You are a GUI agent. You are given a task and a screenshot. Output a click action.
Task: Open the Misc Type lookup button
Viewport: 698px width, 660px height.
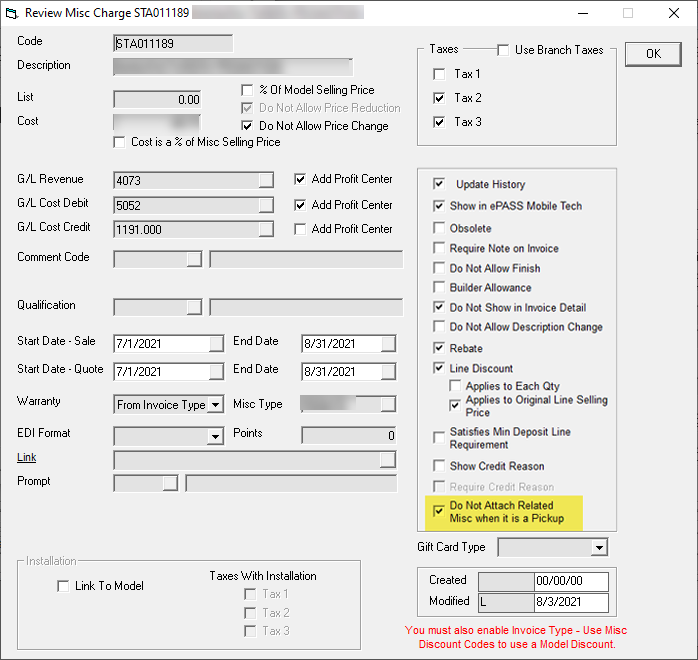[x=388, y=404]
